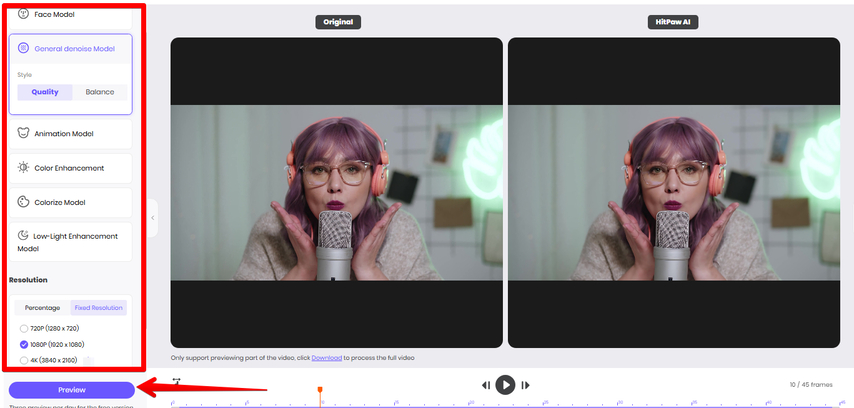The height and width of the screenshot is (408, 854).
Task: Switch to the Percentage resolution tab
Action: [x=42, y=308]
